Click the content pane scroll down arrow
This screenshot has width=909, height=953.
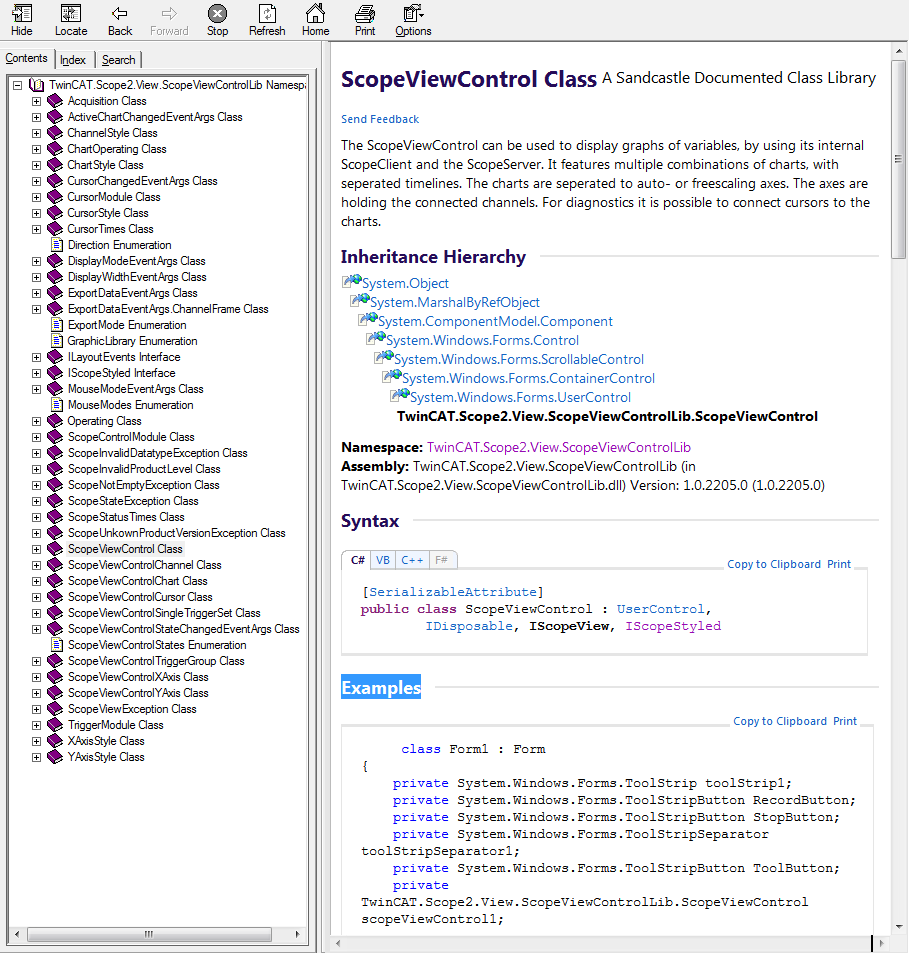(898, 927)
